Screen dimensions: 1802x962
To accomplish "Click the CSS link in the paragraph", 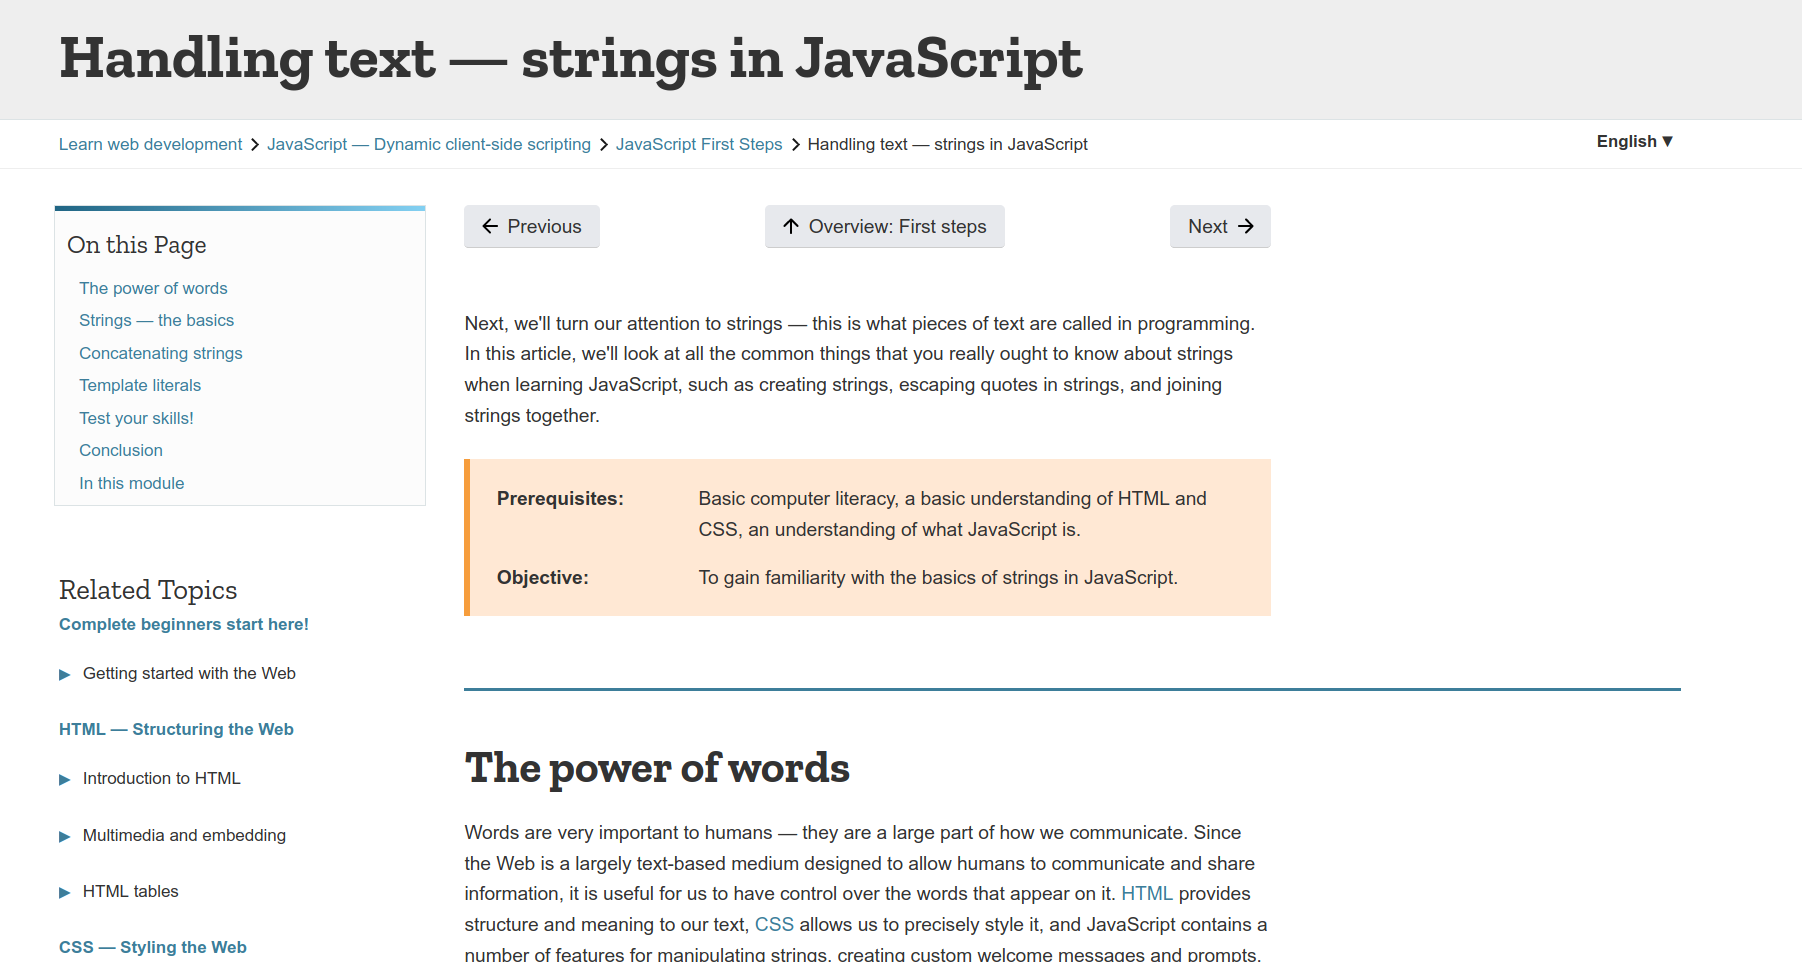I will pyautogui.click(x=774, y=924).
